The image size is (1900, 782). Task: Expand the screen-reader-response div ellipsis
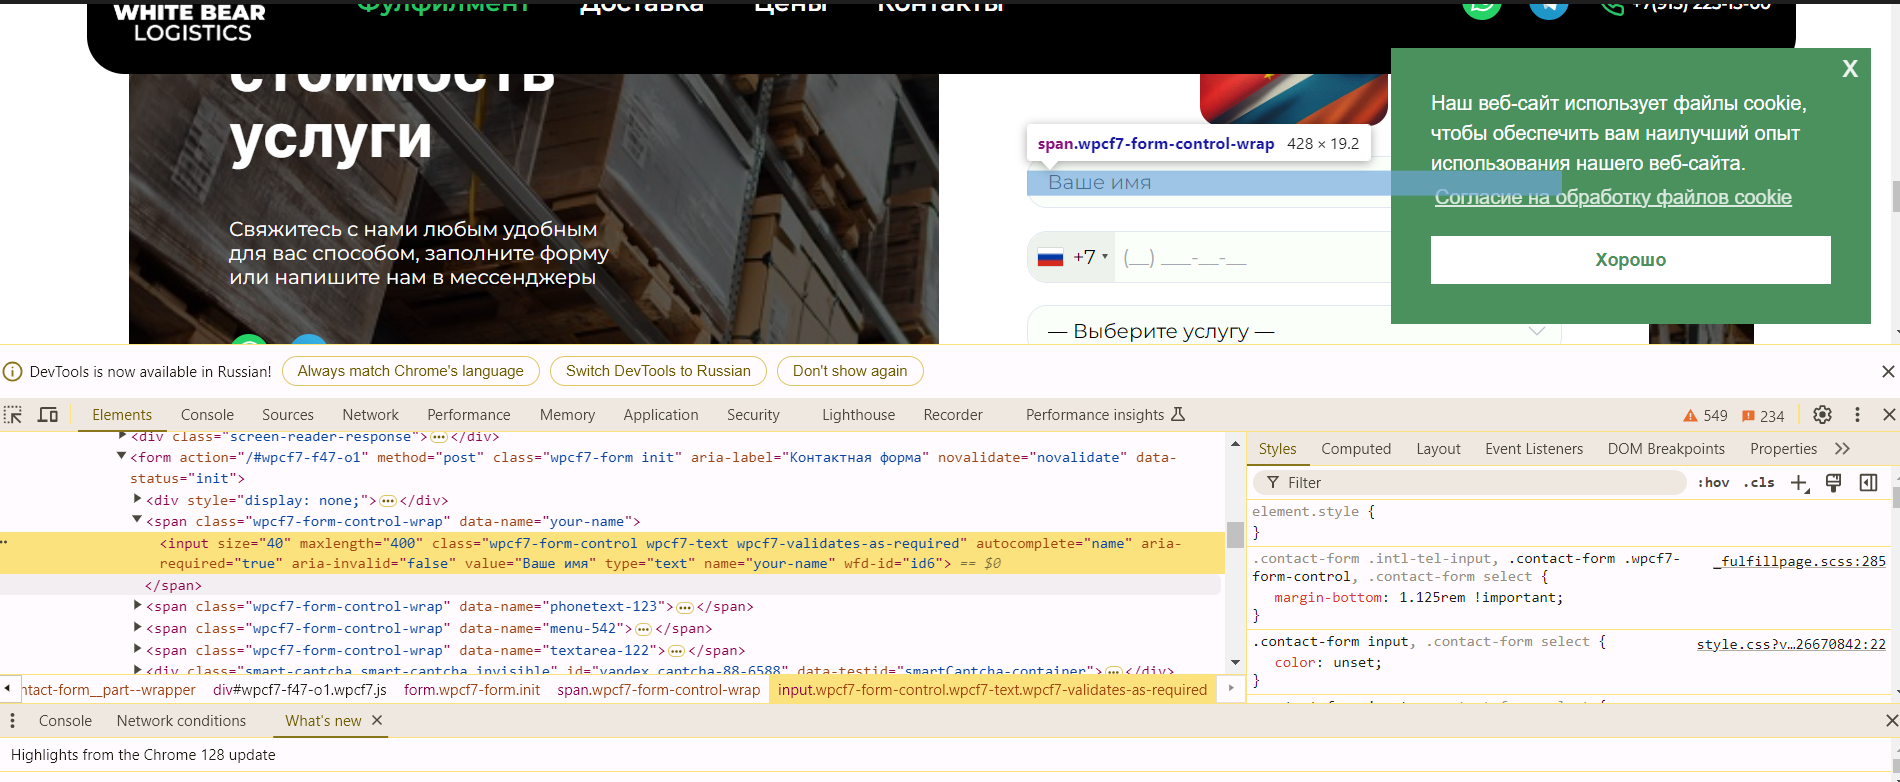(439, 437)
